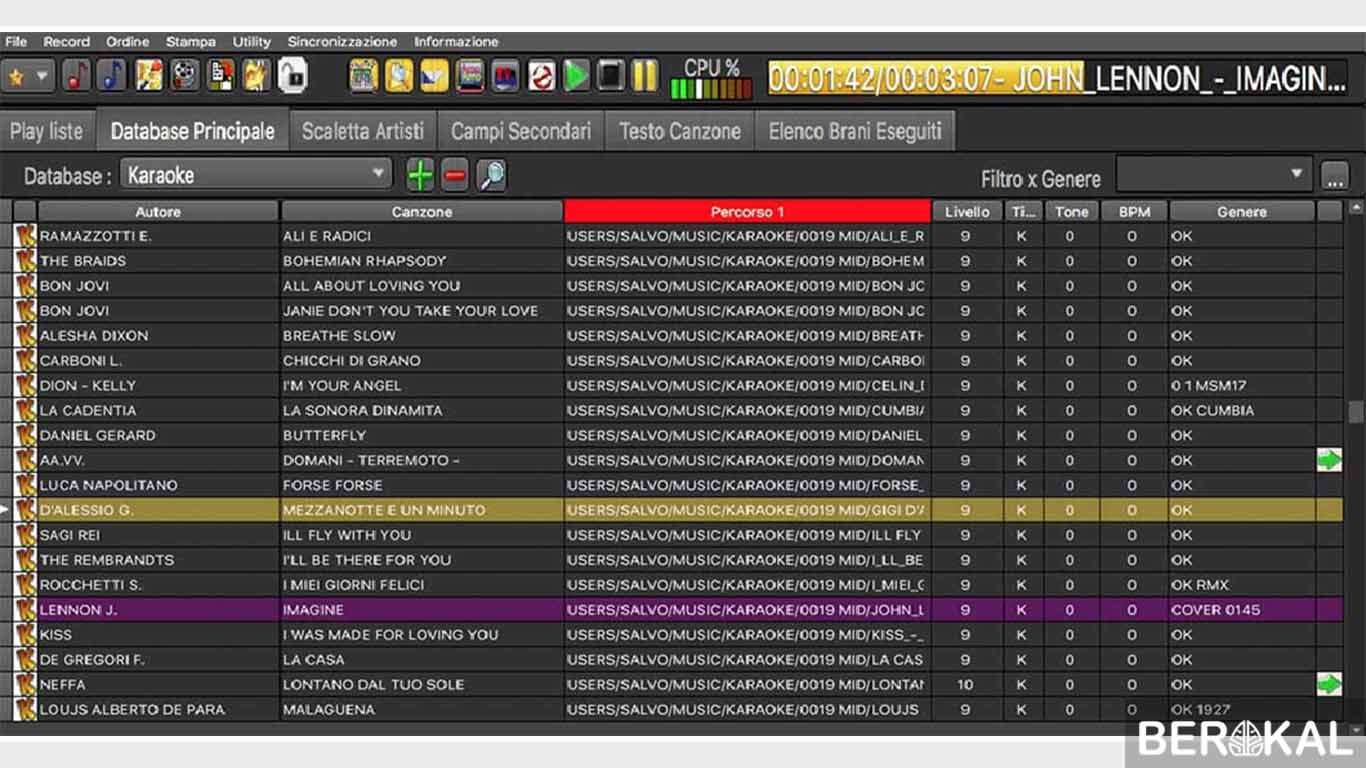This screenshot has height=768, width=1366.
Task: Click the red minus remove button
Action: [x=455, y=176]
